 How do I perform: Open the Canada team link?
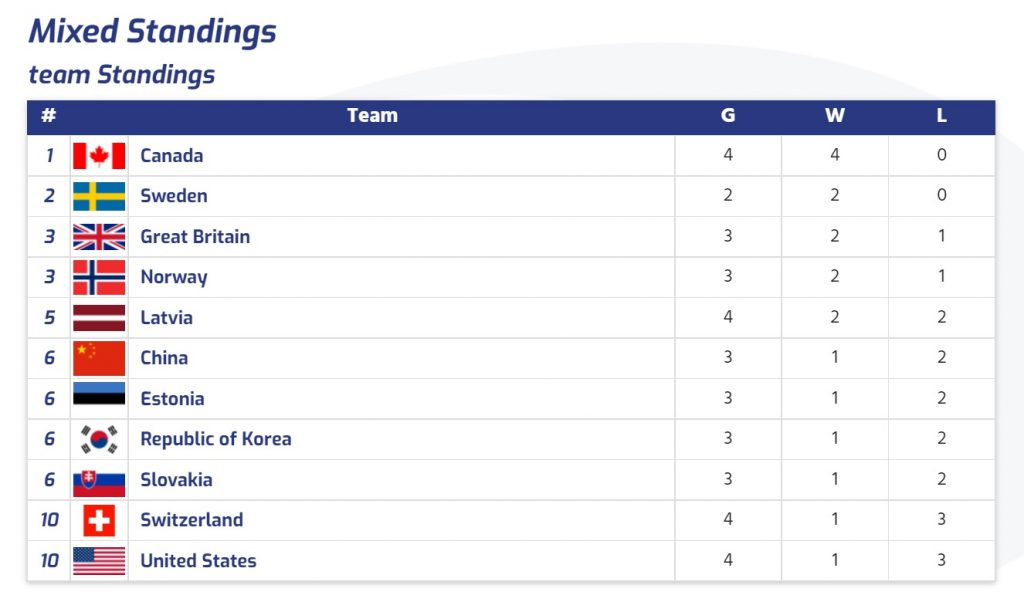172,155
